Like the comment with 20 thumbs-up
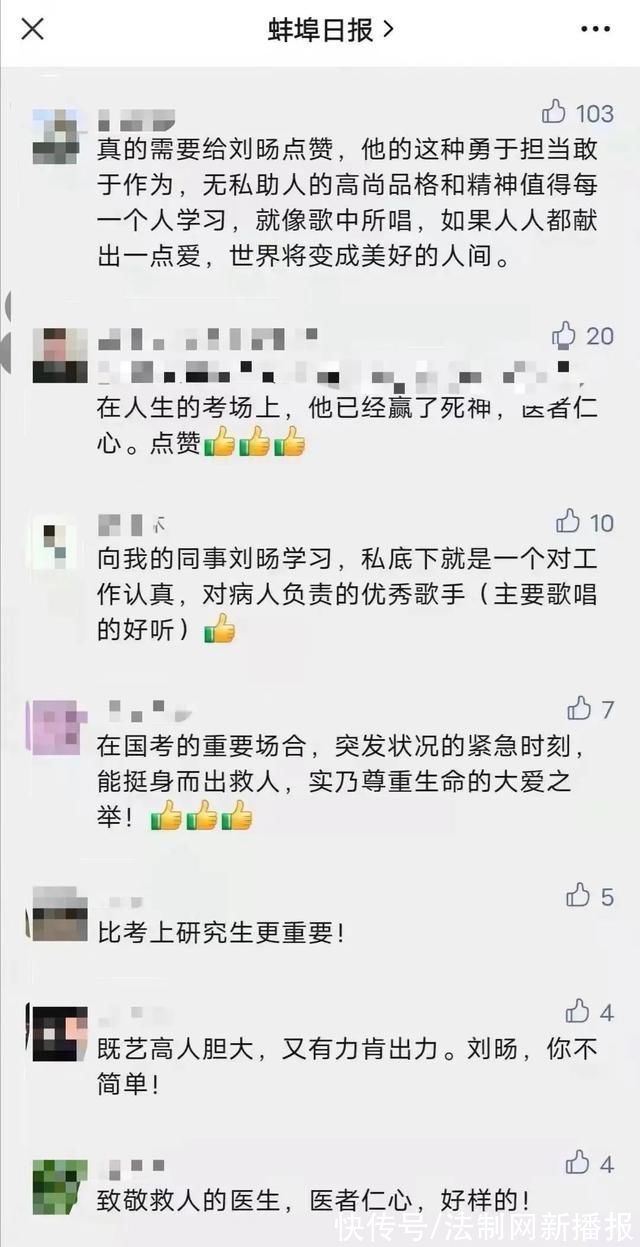 pos(565,334)
